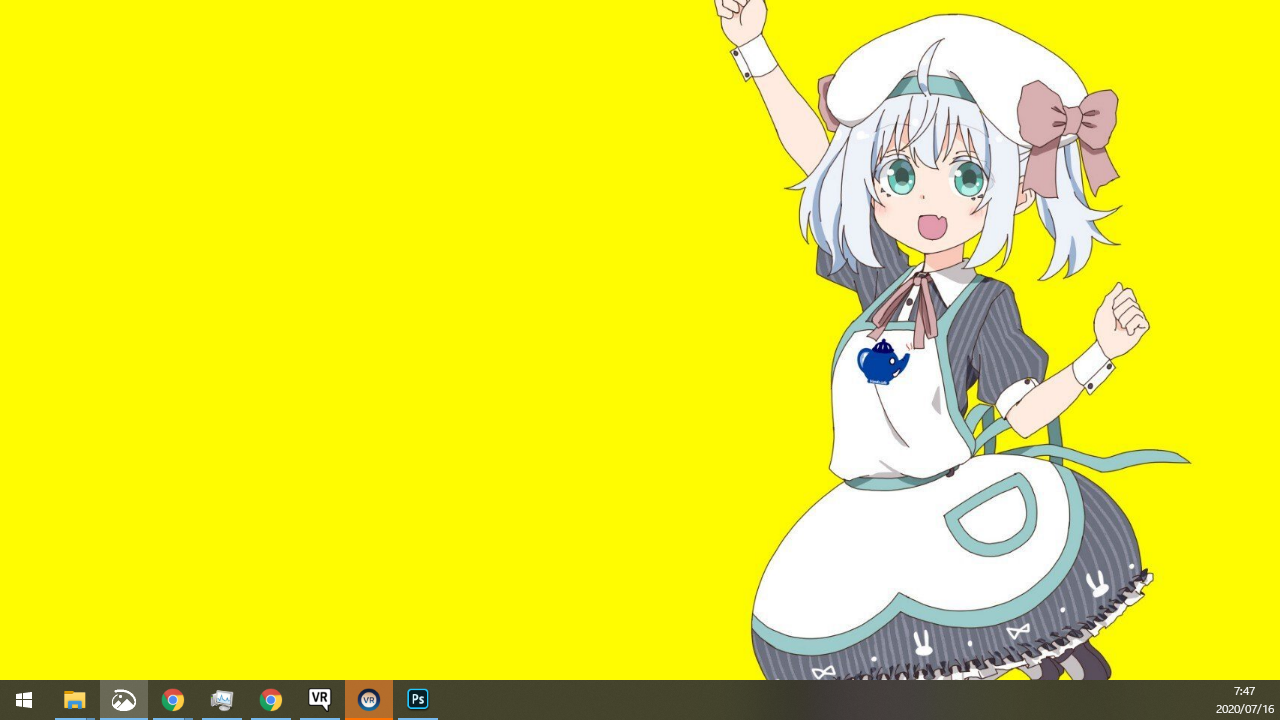Switch to the active mountain-picture app on taskbar
This screenshot has height=720, width=1280.
(x=124, y=700)
